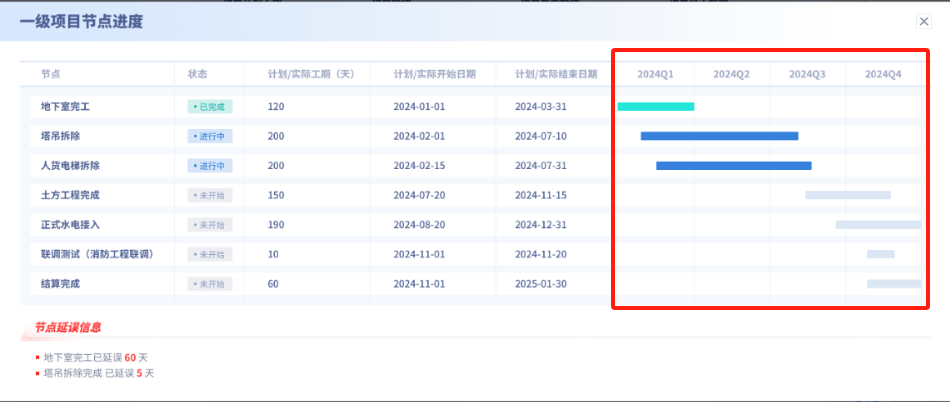This screenshot has height=402, width=950.
Task: Click duration 120 for 地下室完工
Action: 276,107
